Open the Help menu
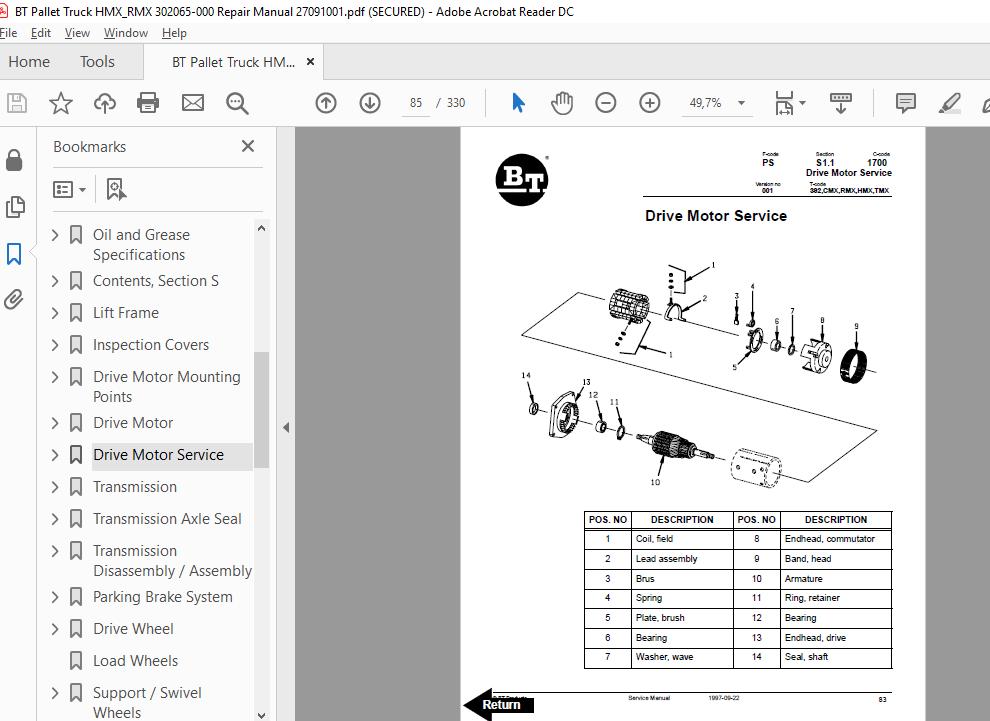 coord(174,33)
